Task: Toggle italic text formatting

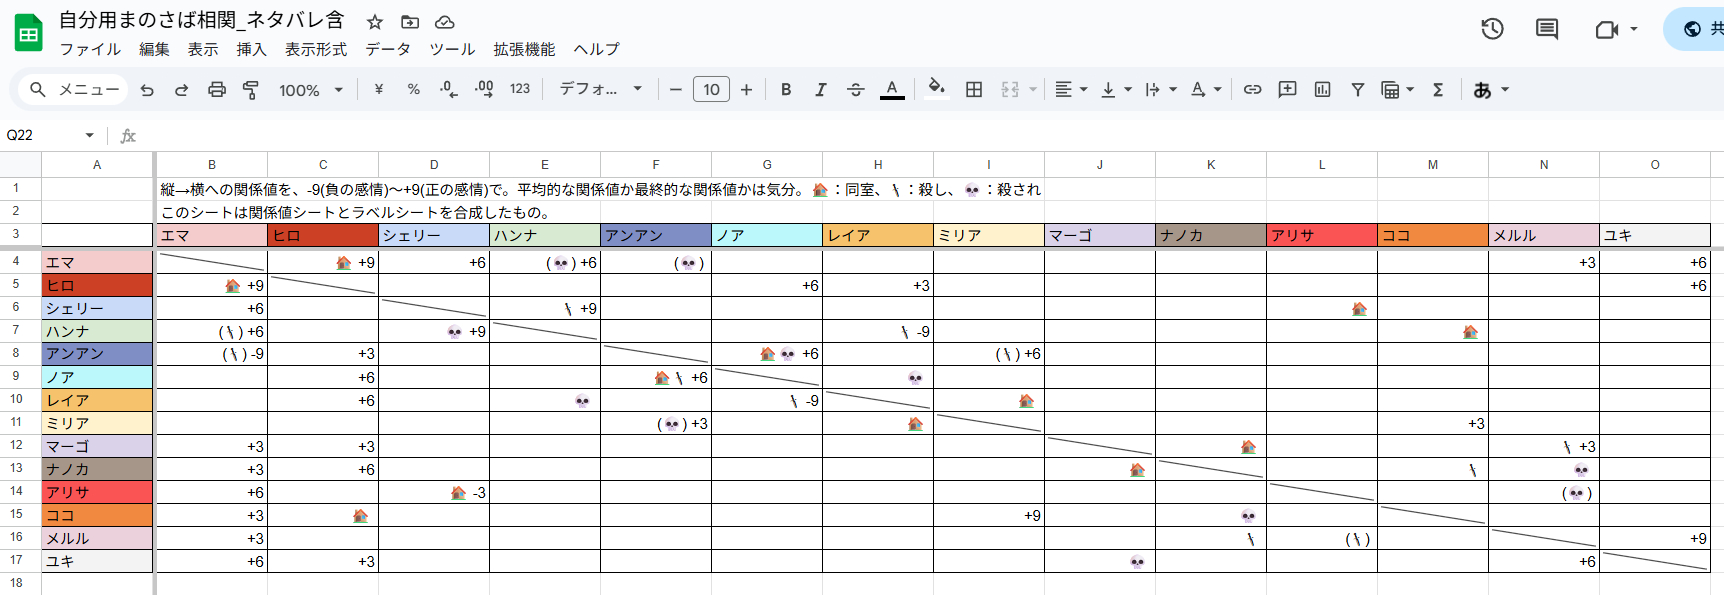Action: pyautogui.click(x=820, y=90)
